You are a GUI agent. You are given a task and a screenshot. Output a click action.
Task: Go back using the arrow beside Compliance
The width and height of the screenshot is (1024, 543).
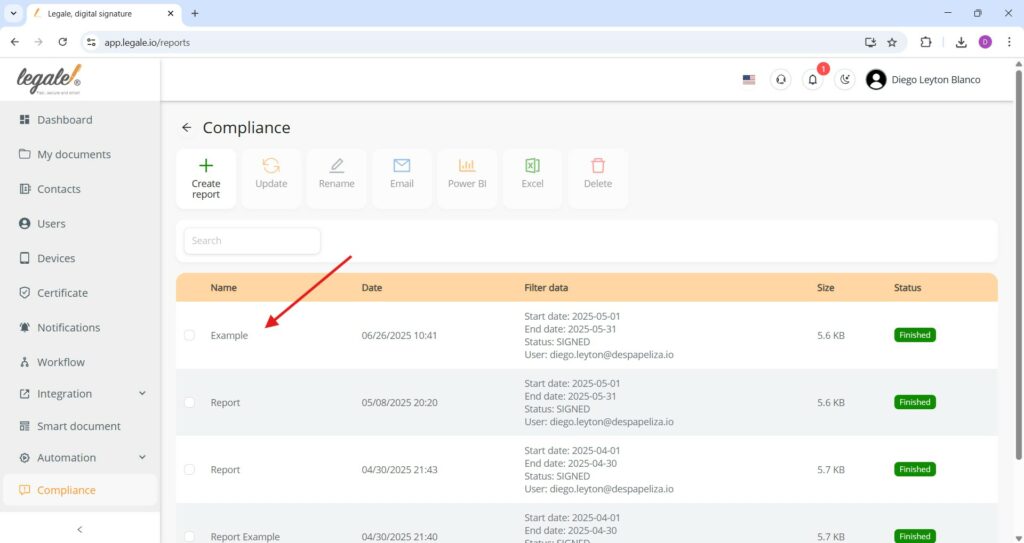coord(187,127)
